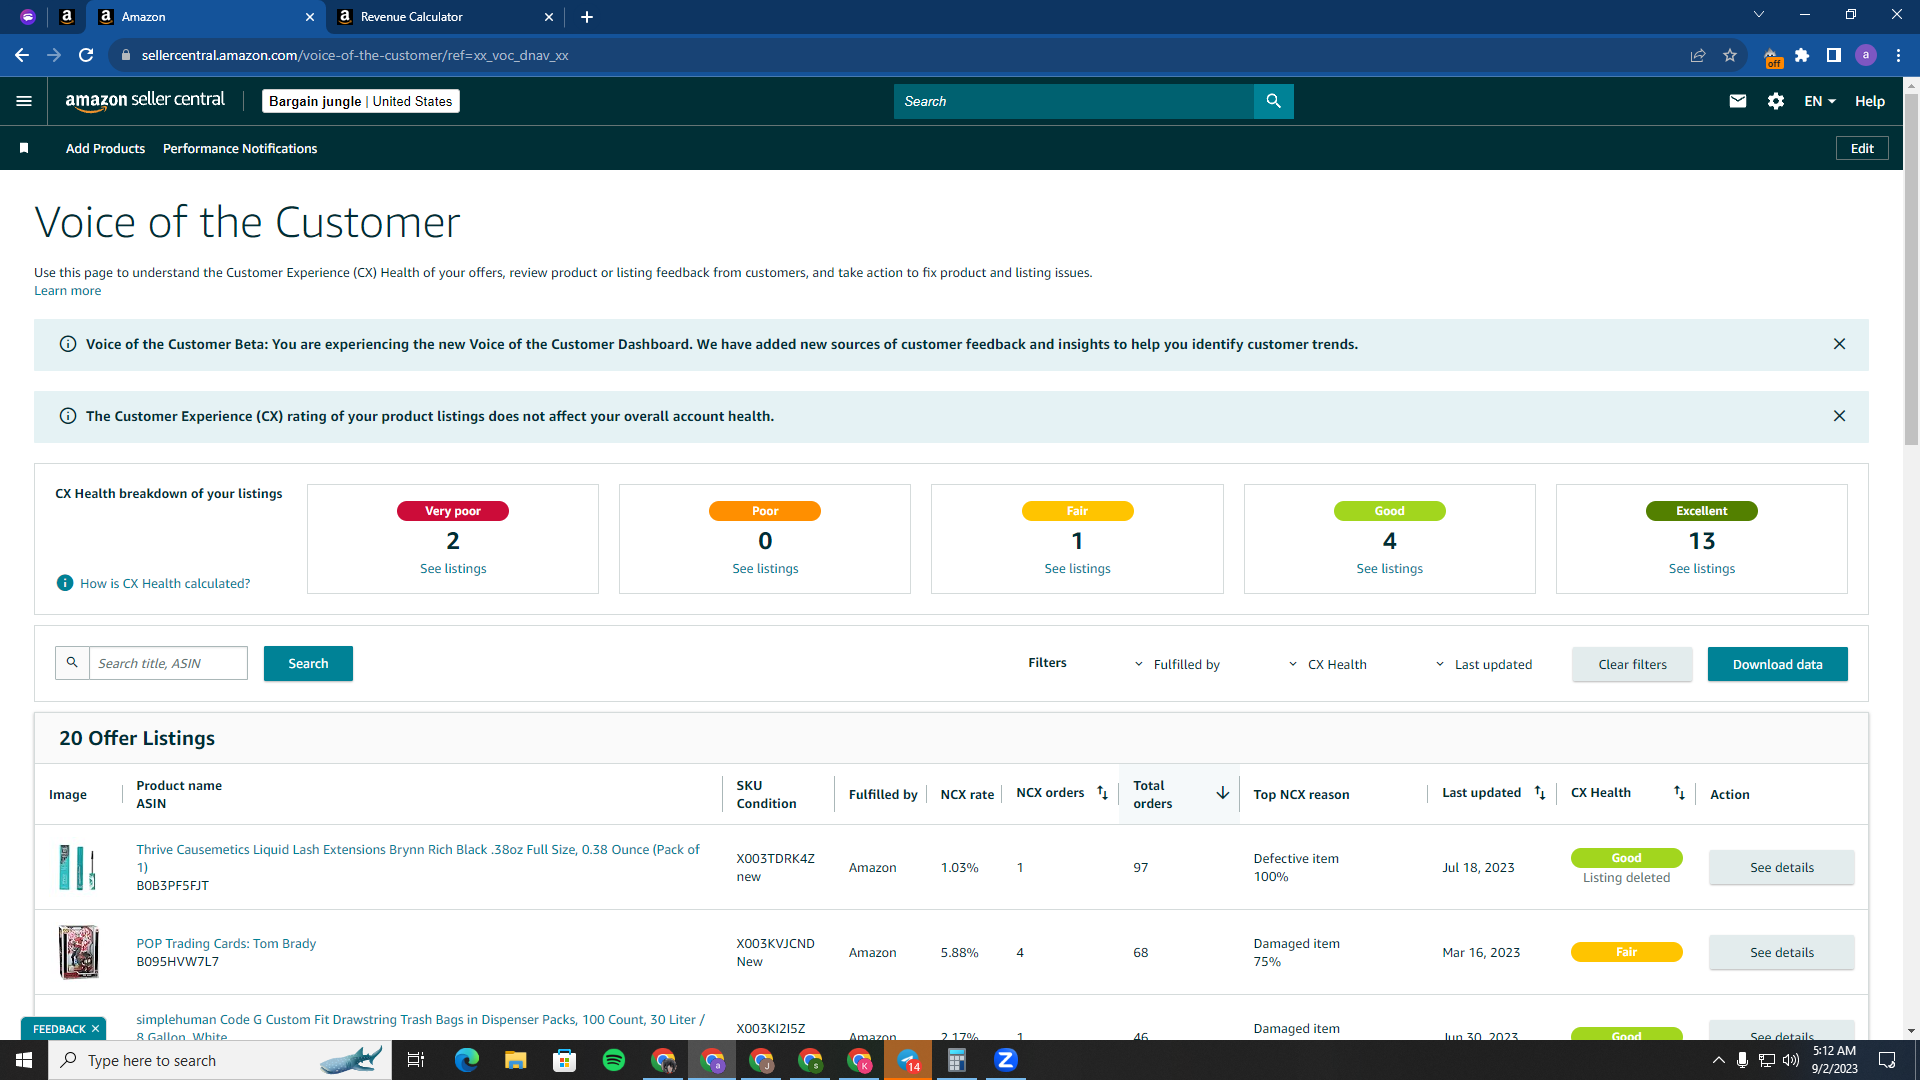Open Add Products in the navigation bar
The image size is (1920, 1080).
pyautogui.click(x=105, y=148)
